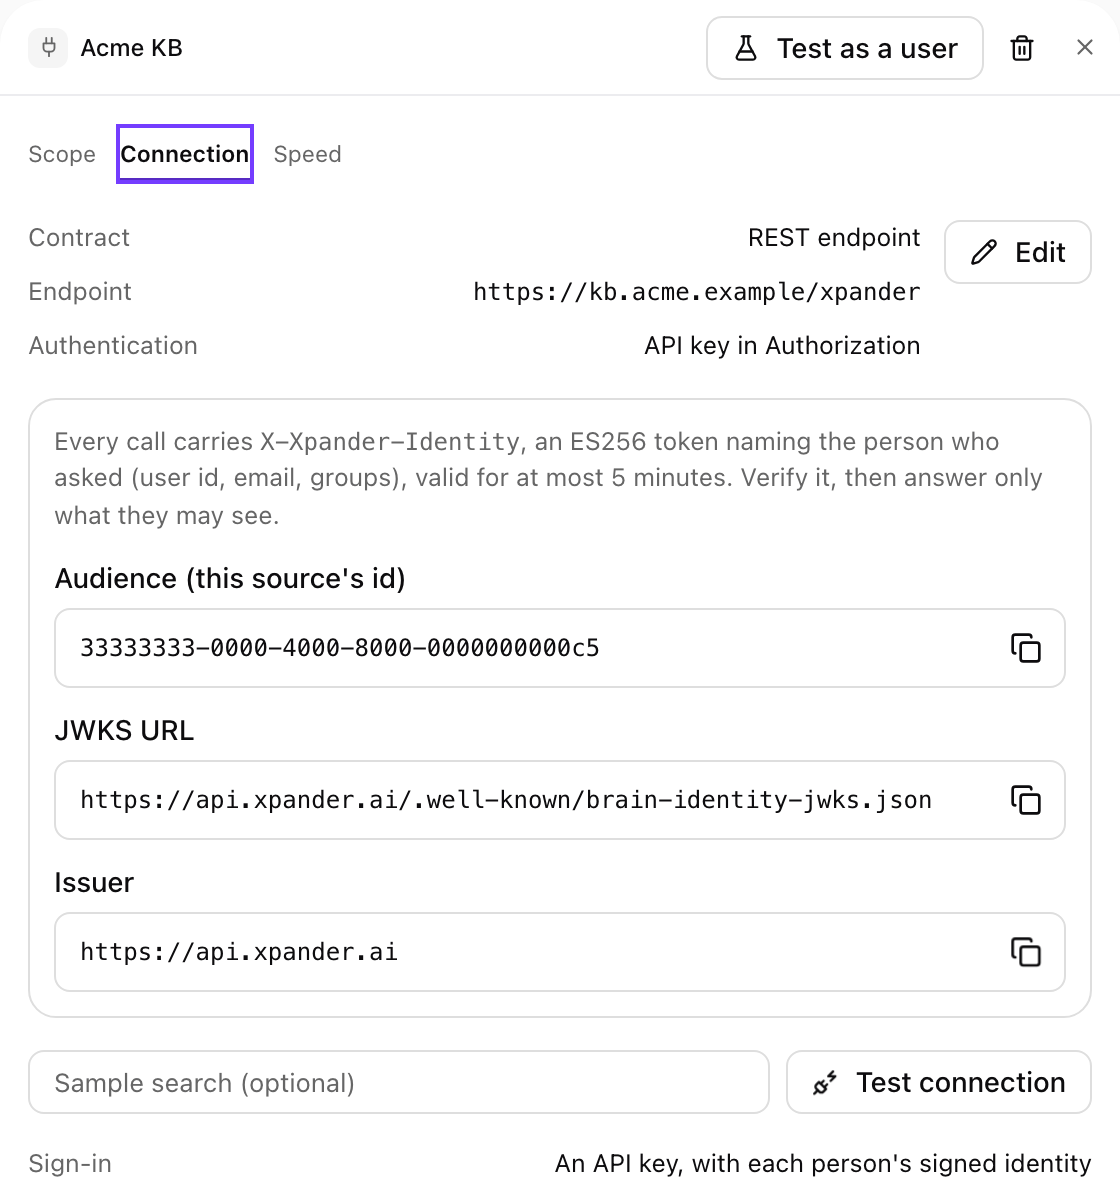The height and width of the screenshot is (1200, 1120).
Task: Click the endpoint https://kb.acme.example/xpander
Action: (x=697, y=292)
